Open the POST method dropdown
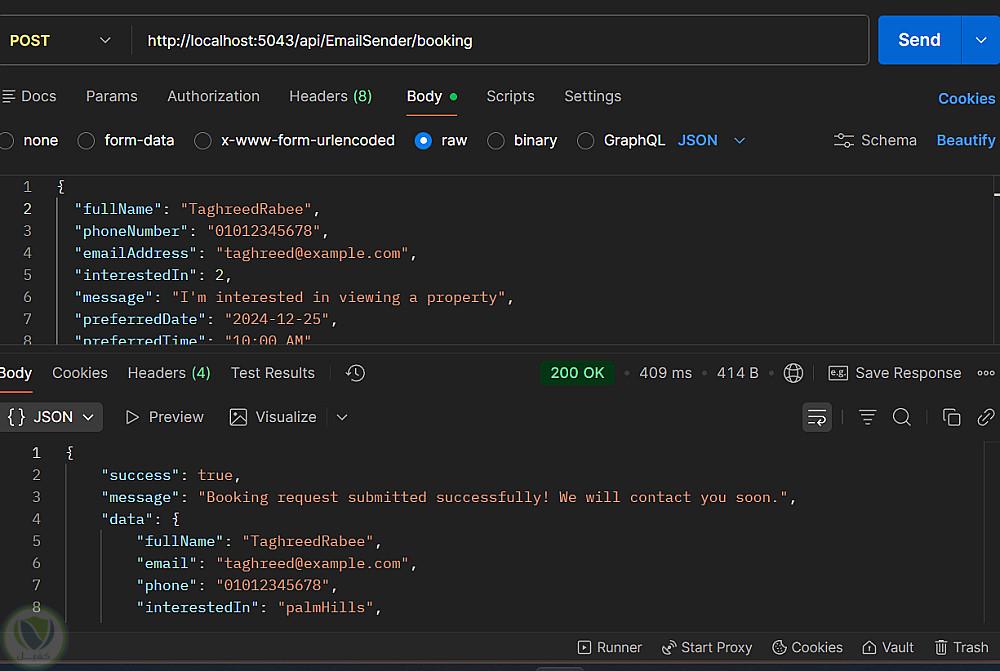This screenshot has width=1000, height=671. point(58,41)
